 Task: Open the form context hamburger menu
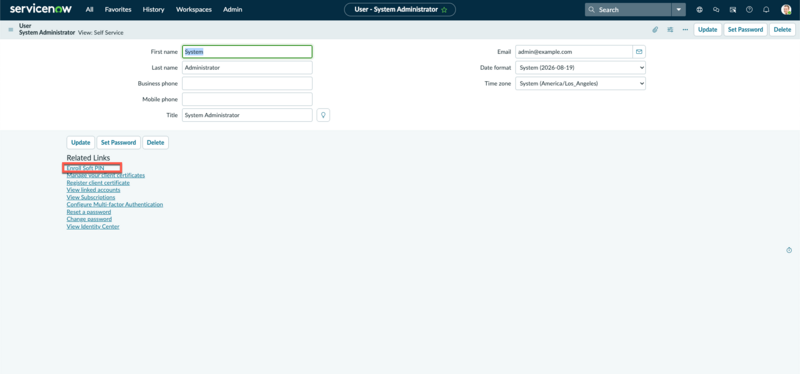(x=11, y=30)
